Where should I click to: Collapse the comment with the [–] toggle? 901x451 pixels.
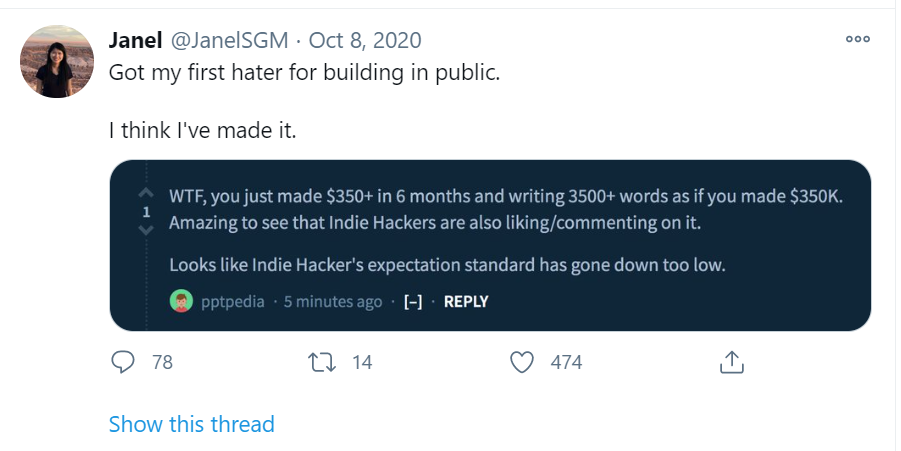pos(413,302)
